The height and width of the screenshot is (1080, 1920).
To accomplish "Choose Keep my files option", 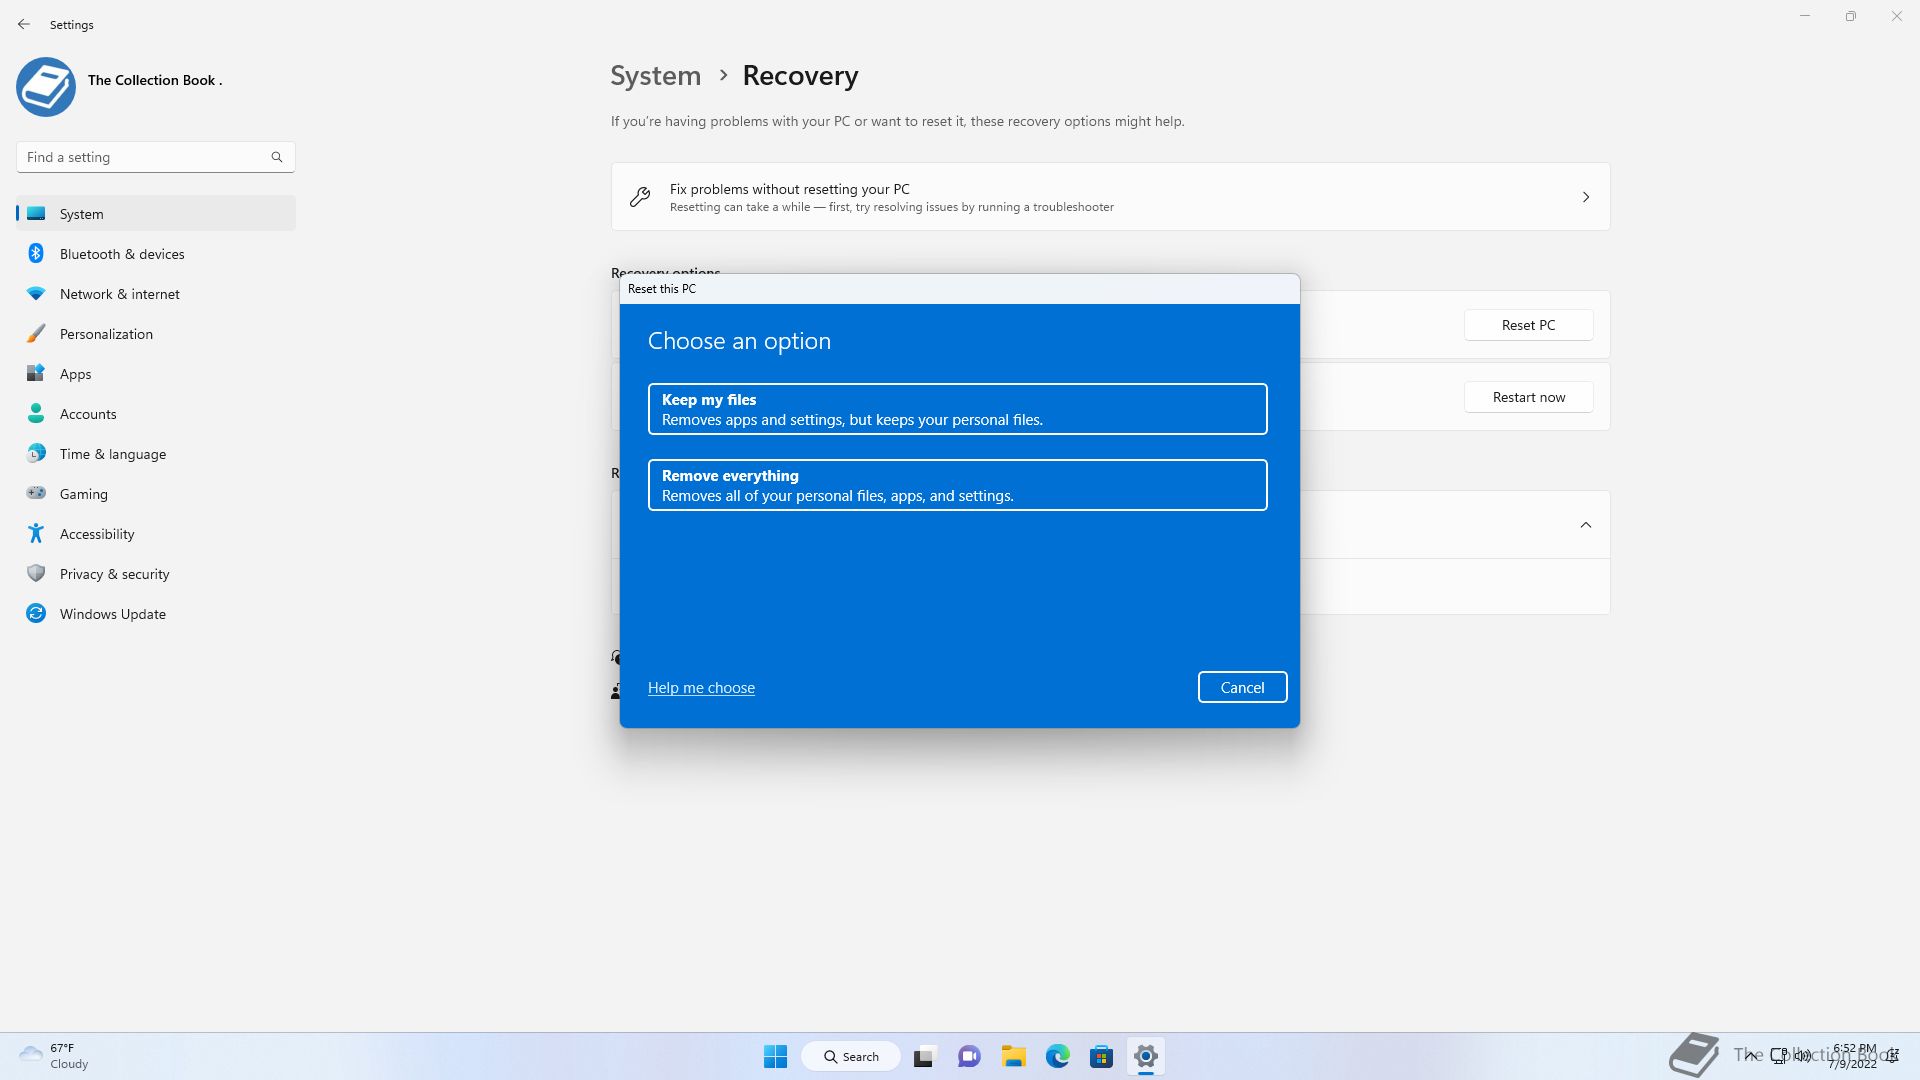I will pos(957,409).
